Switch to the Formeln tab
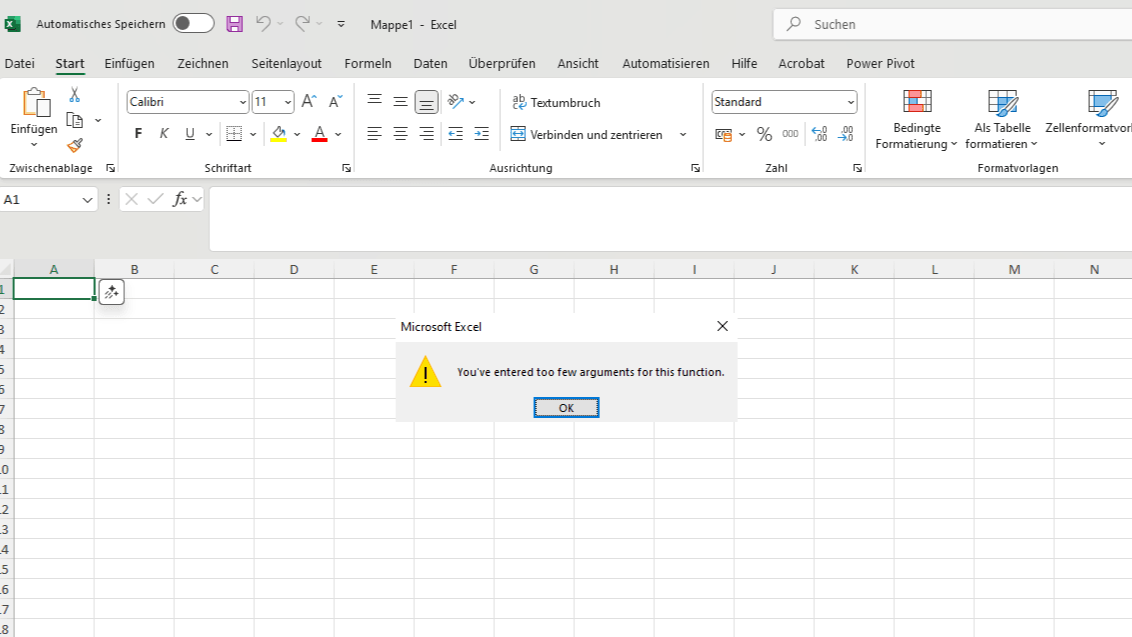The image size is (1132, 637). coord(367,63)
